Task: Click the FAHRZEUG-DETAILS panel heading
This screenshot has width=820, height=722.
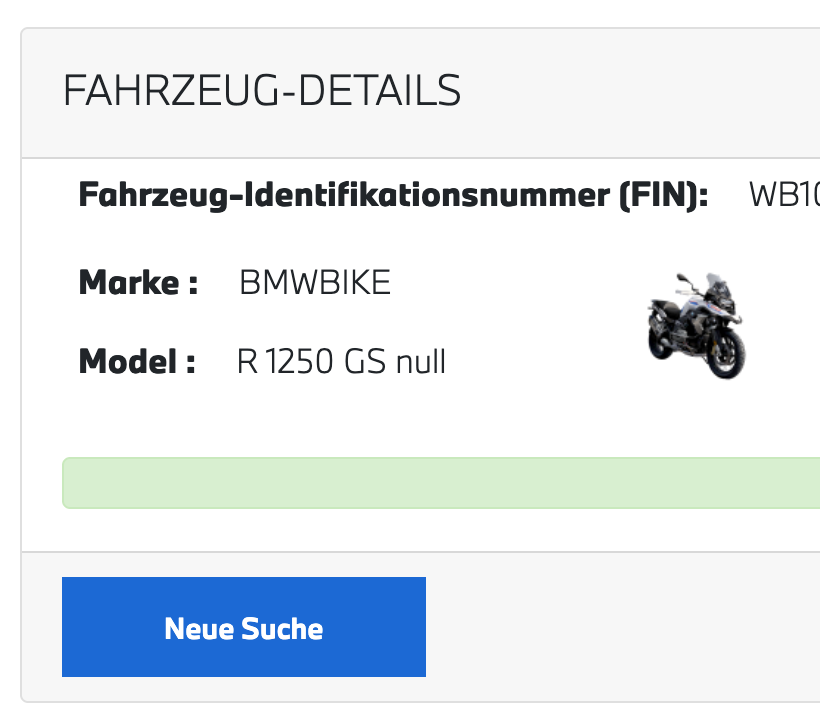Action: tap(262, 91)
